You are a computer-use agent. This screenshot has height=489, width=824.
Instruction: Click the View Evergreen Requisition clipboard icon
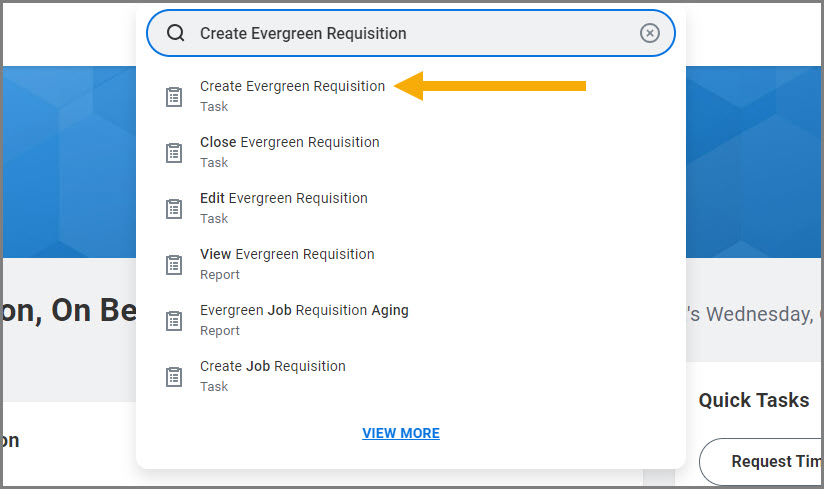click(x=174, y=265)
